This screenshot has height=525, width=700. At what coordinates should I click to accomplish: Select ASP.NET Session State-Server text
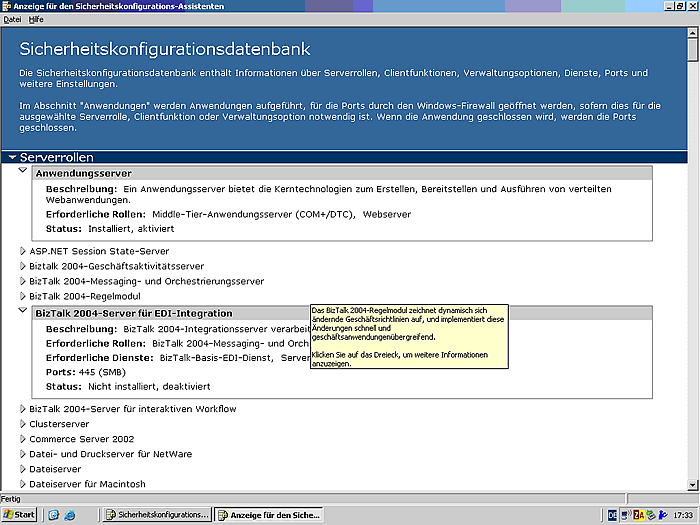pos(99,251)
